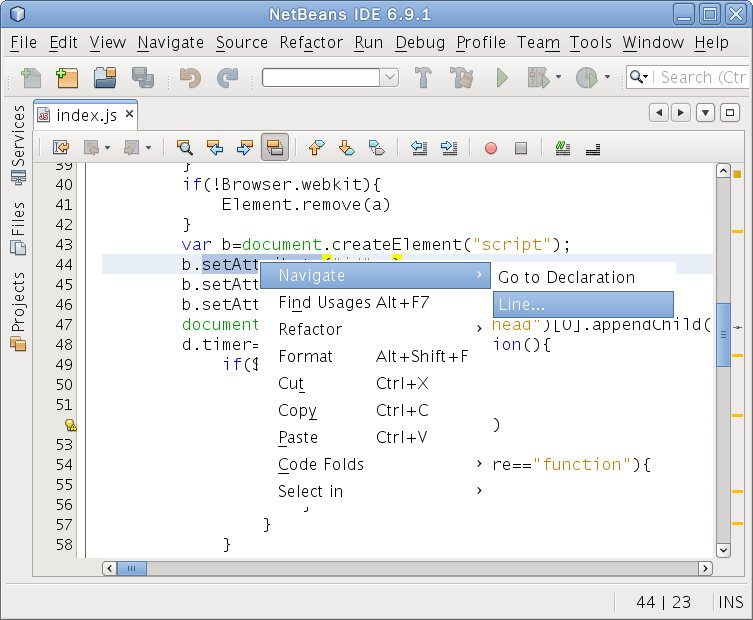Open the Tools menu

tap(591, 42)
